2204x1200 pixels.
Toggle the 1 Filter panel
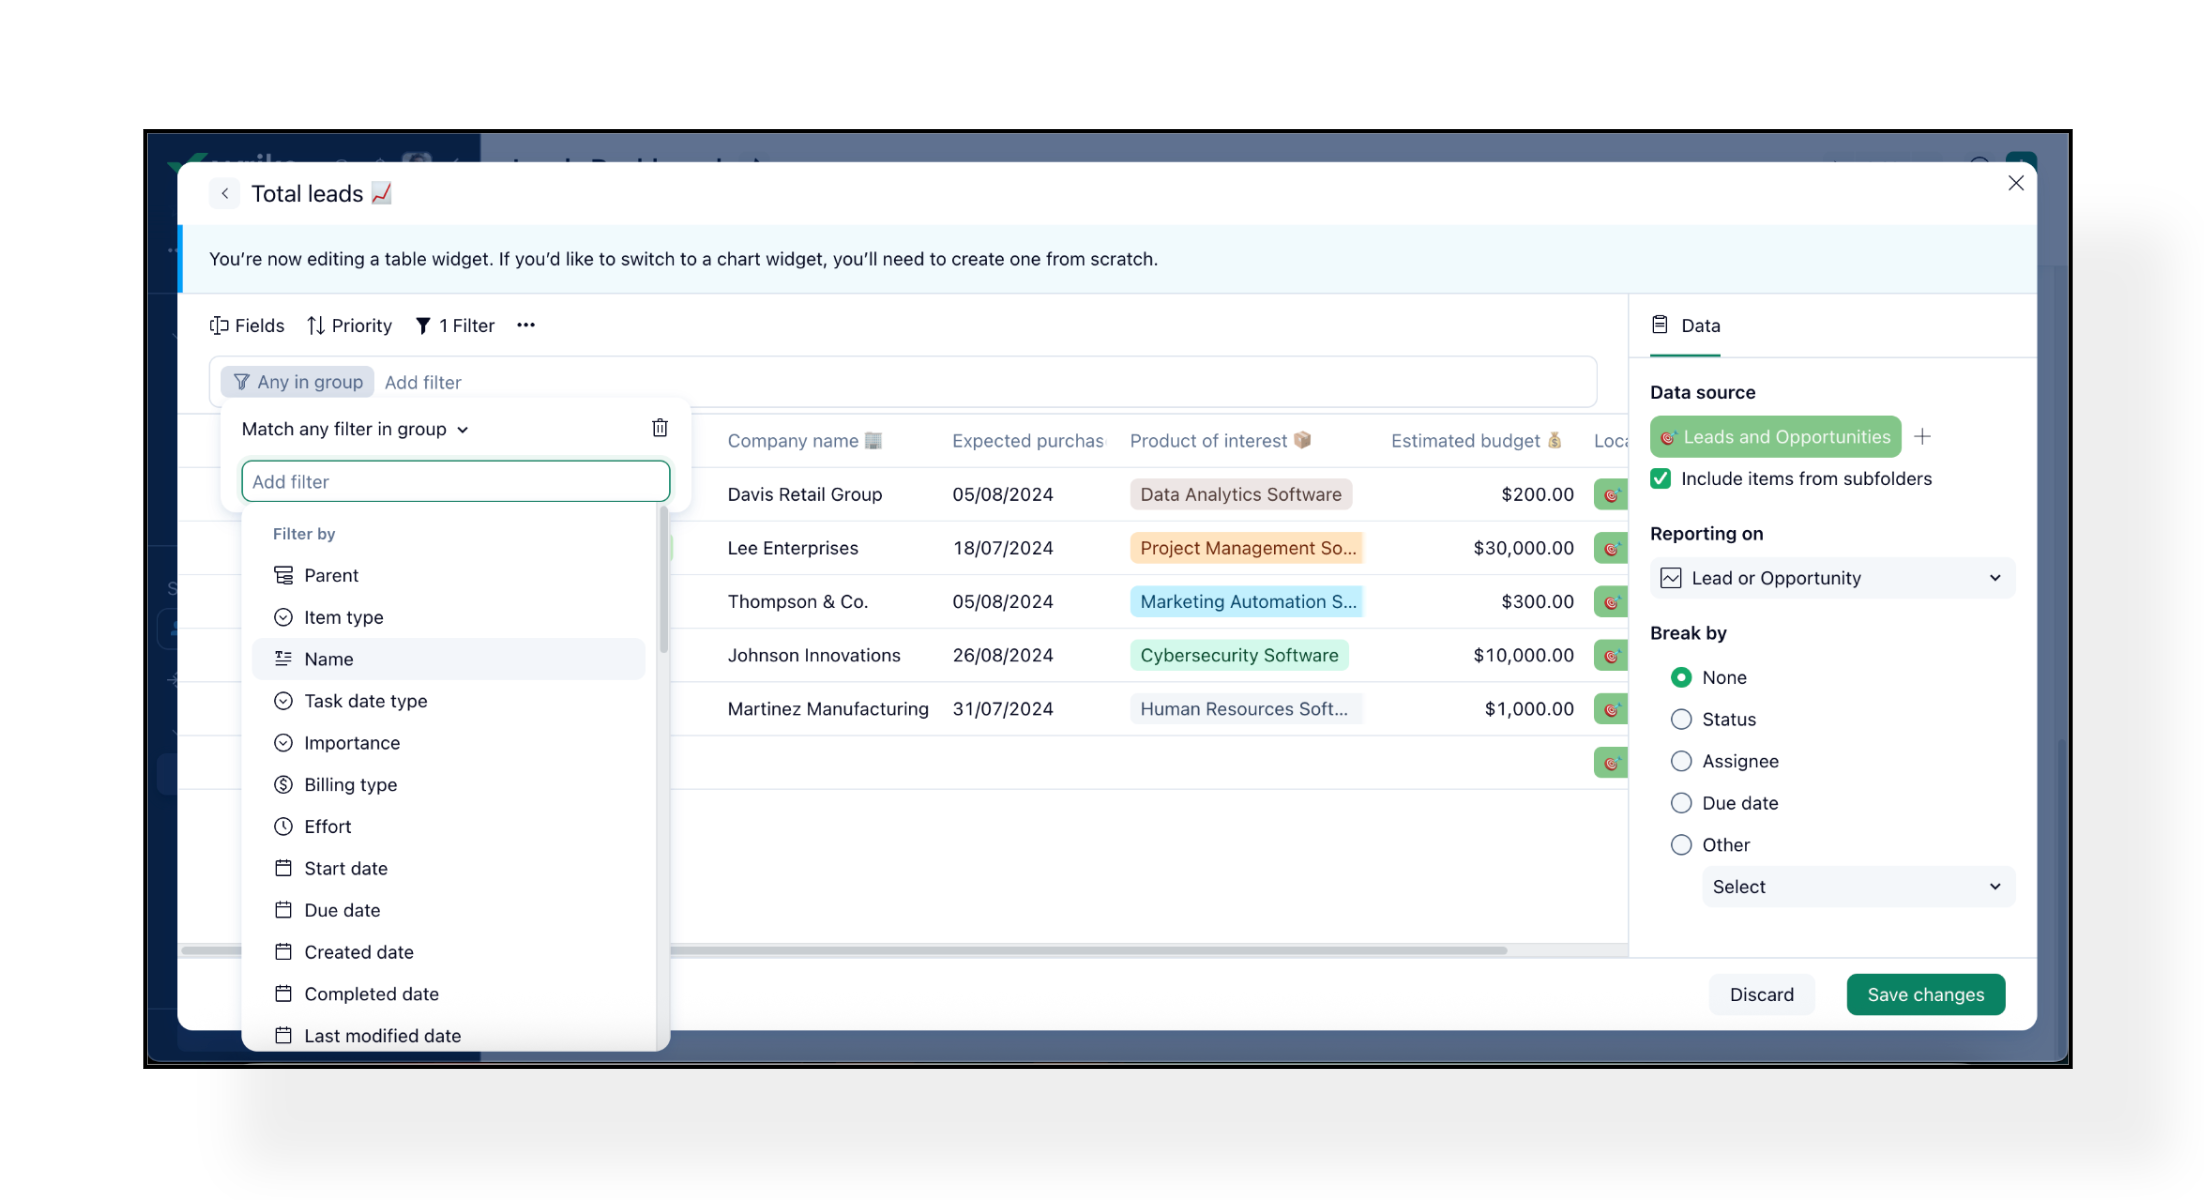click(455, 326)
